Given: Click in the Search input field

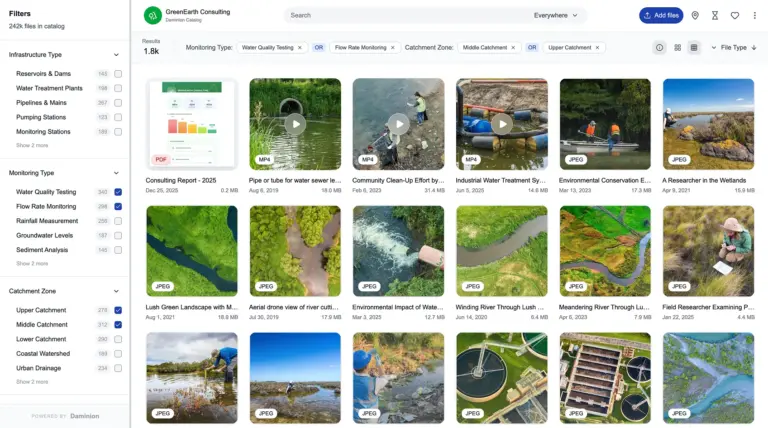Looking at the screenshot, I should tap(400, 15).
